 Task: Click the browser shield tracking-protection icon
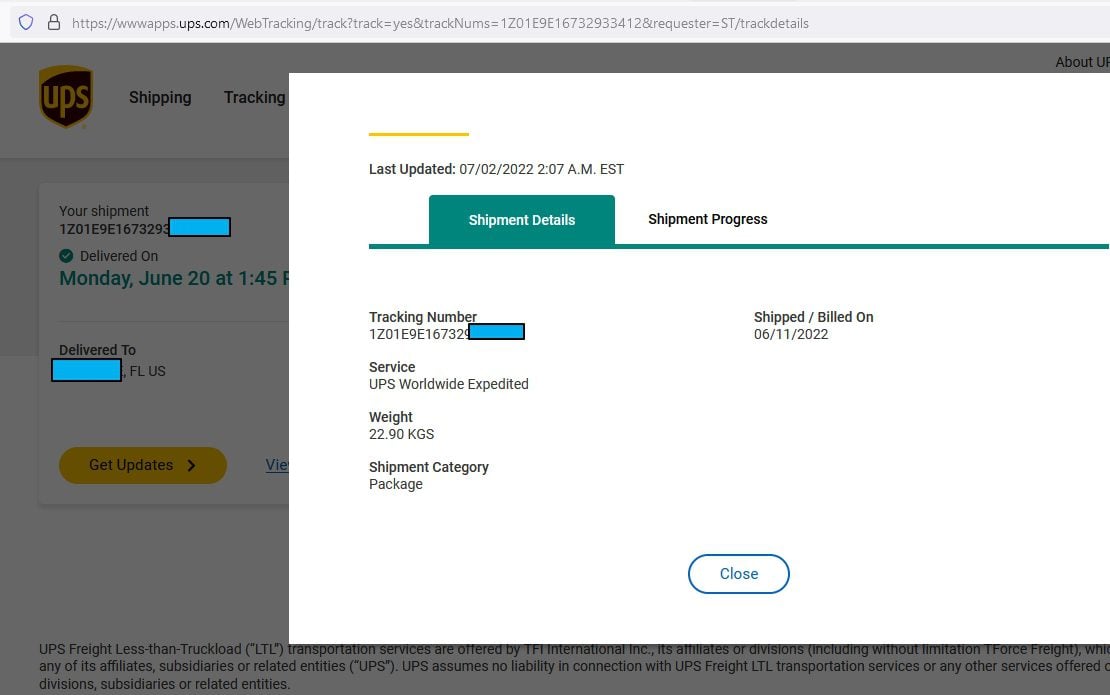click(25, 23)
